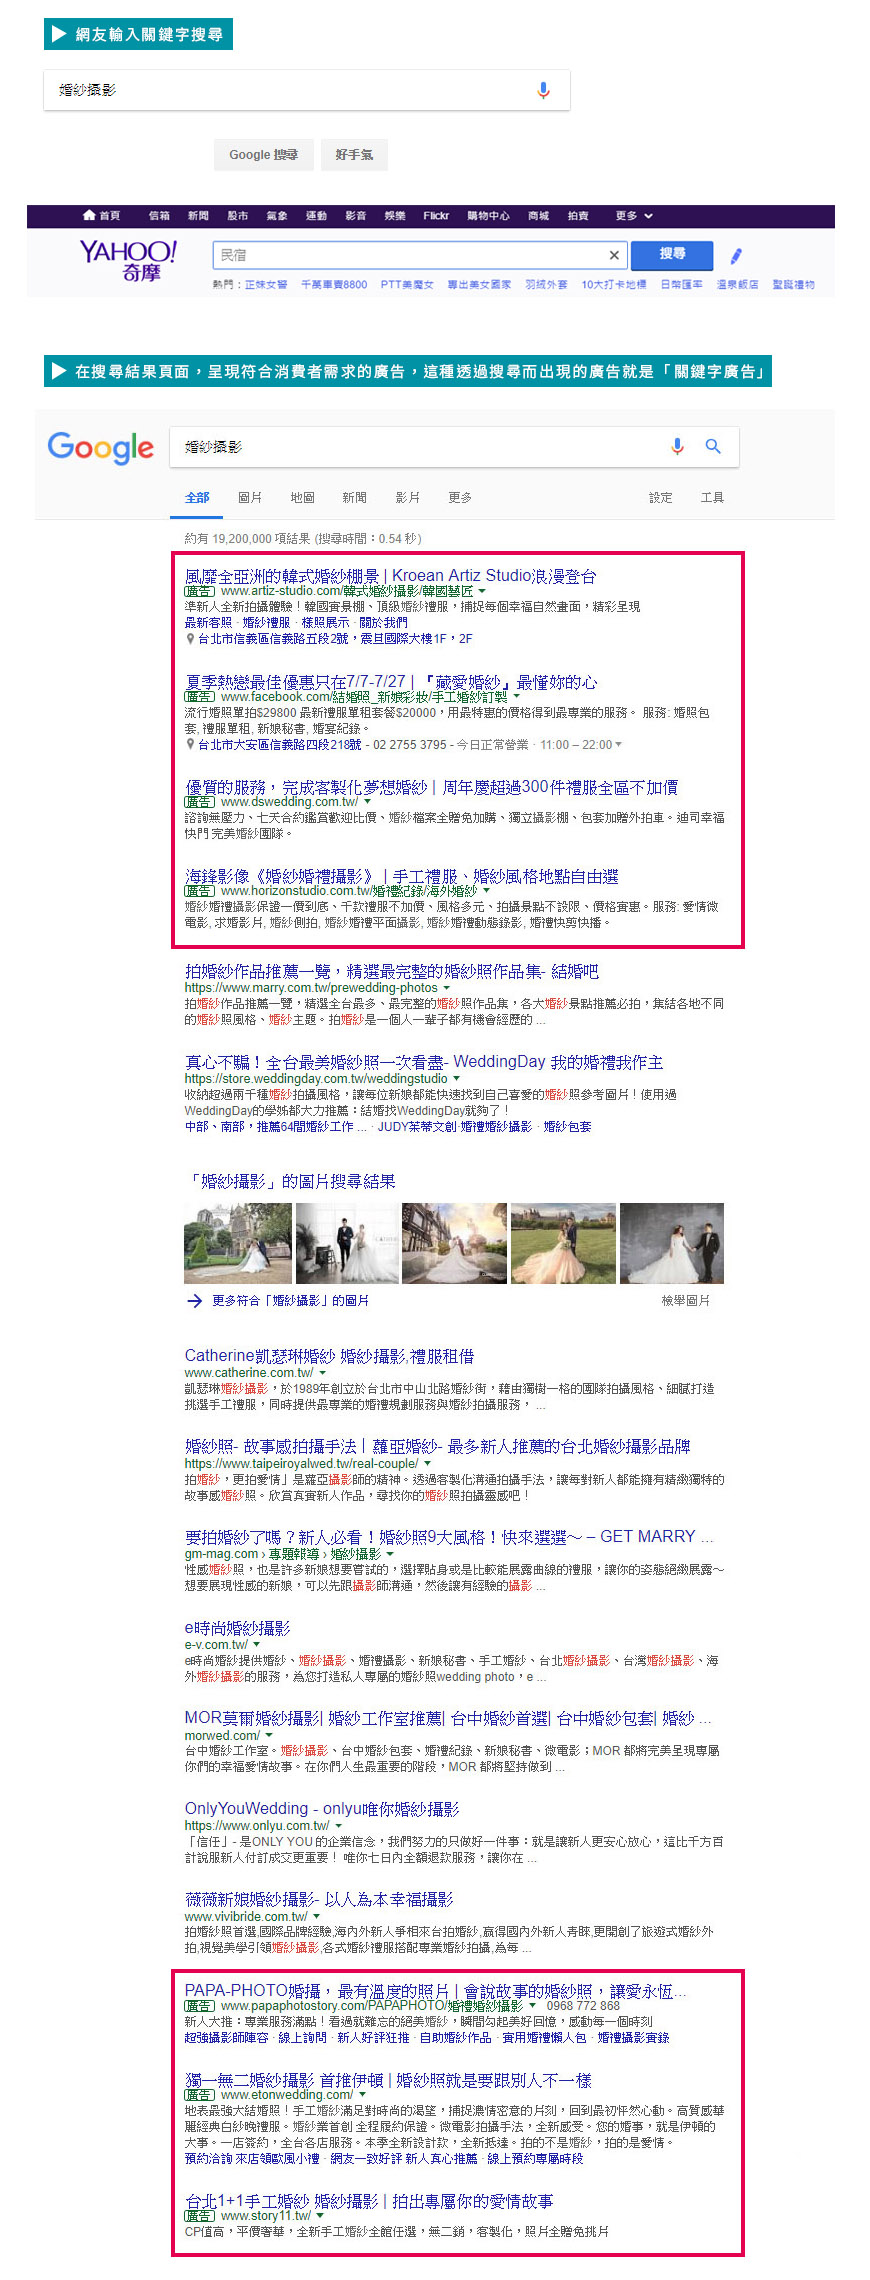
Task: Open the dropdown arrow after www.dswedding.com.tw
Action: click(x=367, y=802)
